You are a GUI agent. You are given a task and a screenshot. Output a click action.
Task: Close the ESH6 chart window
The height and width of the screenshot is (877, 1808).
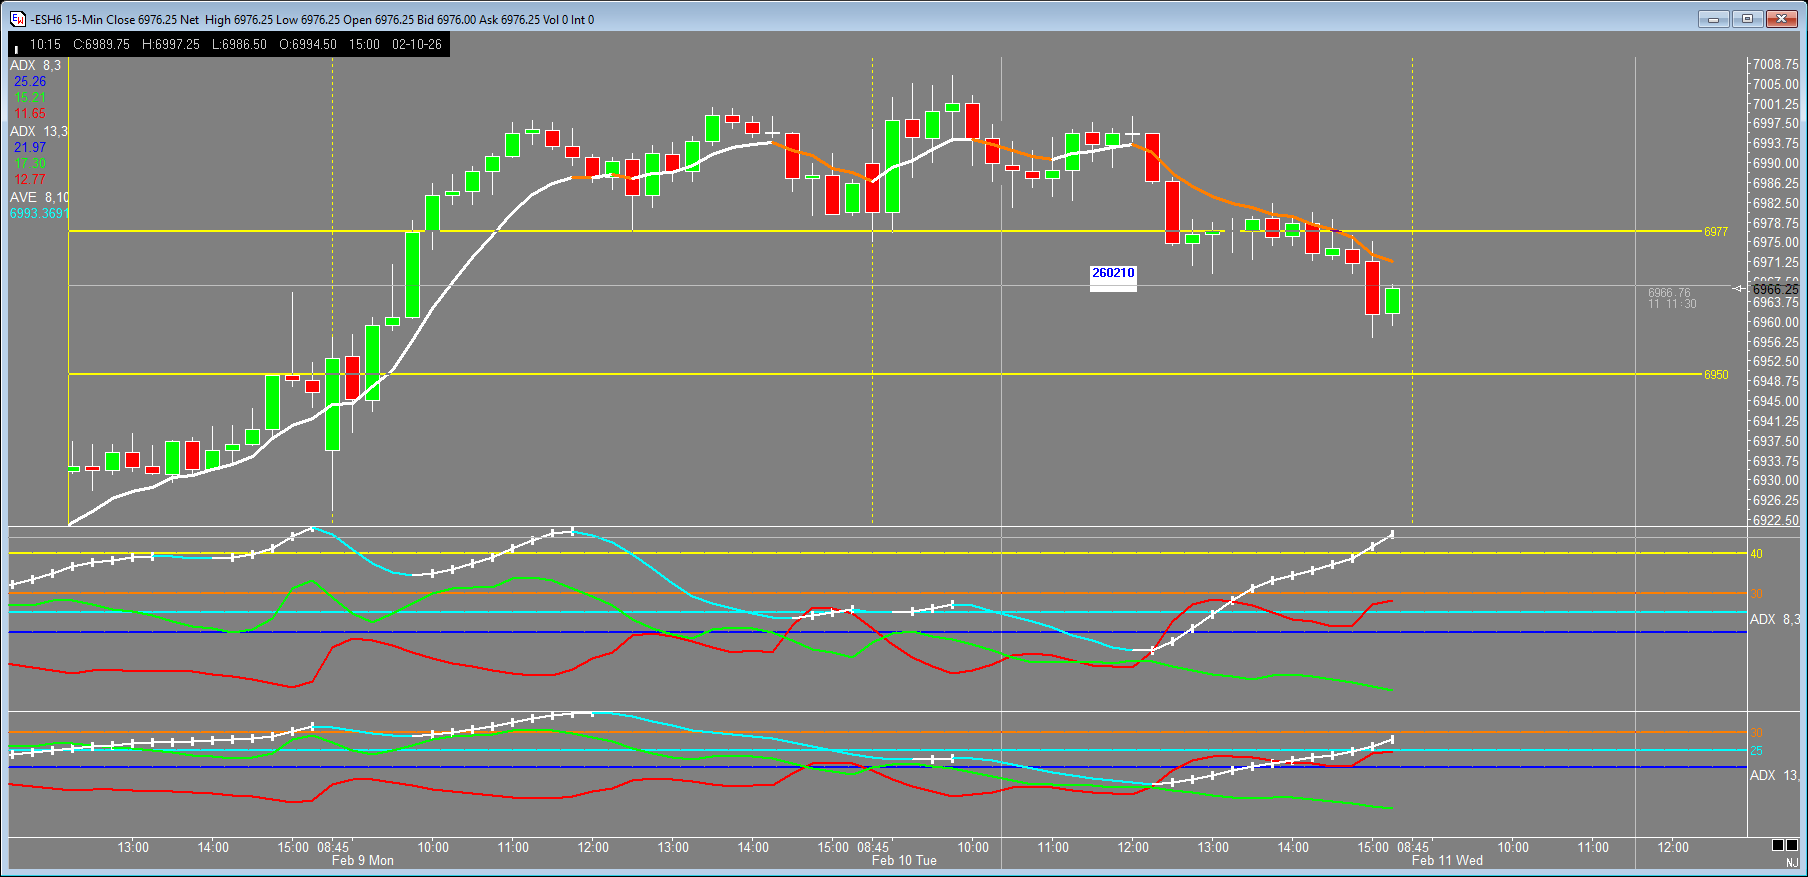pos(1781,19)
